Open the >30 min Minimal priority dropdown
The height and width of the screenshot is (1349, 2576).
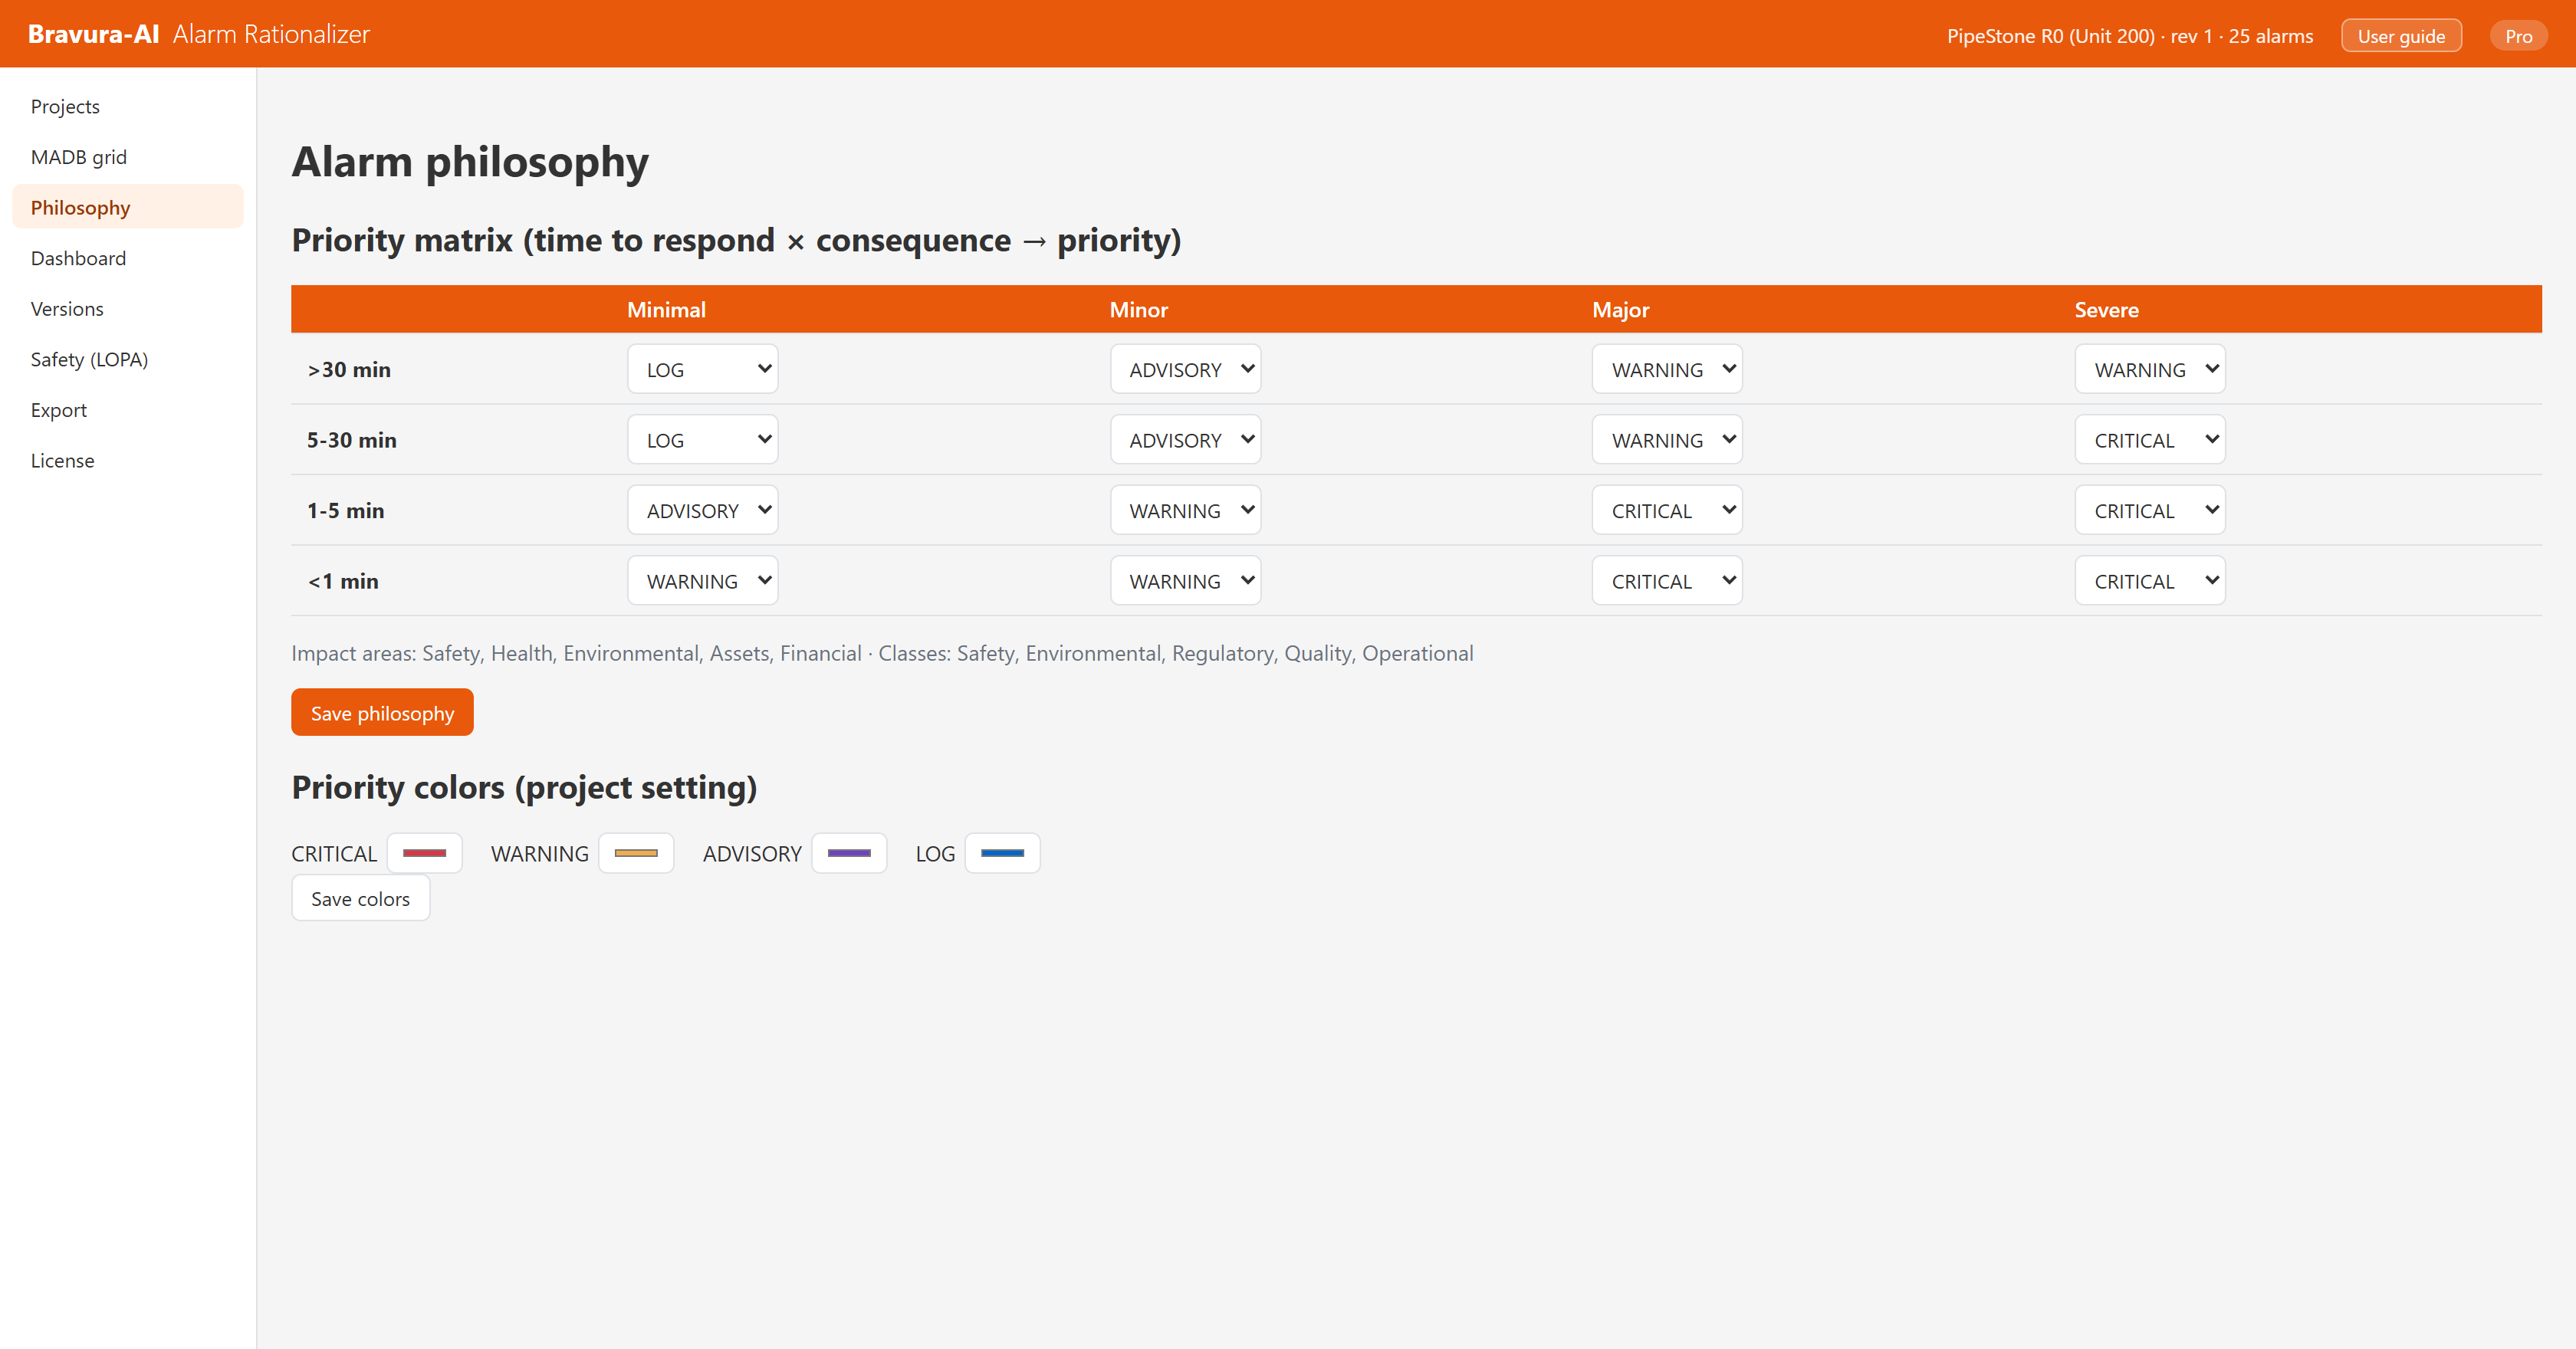[x=703, y=369]
